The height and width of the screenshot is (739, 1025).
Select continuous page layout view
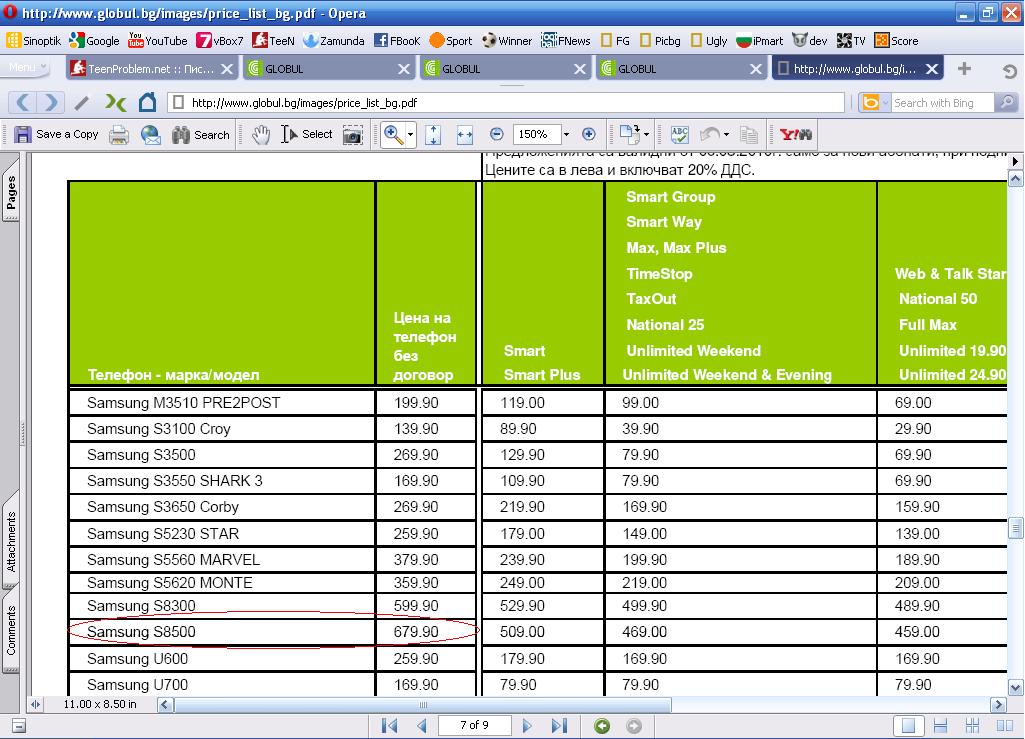click(x=941, y=725)
